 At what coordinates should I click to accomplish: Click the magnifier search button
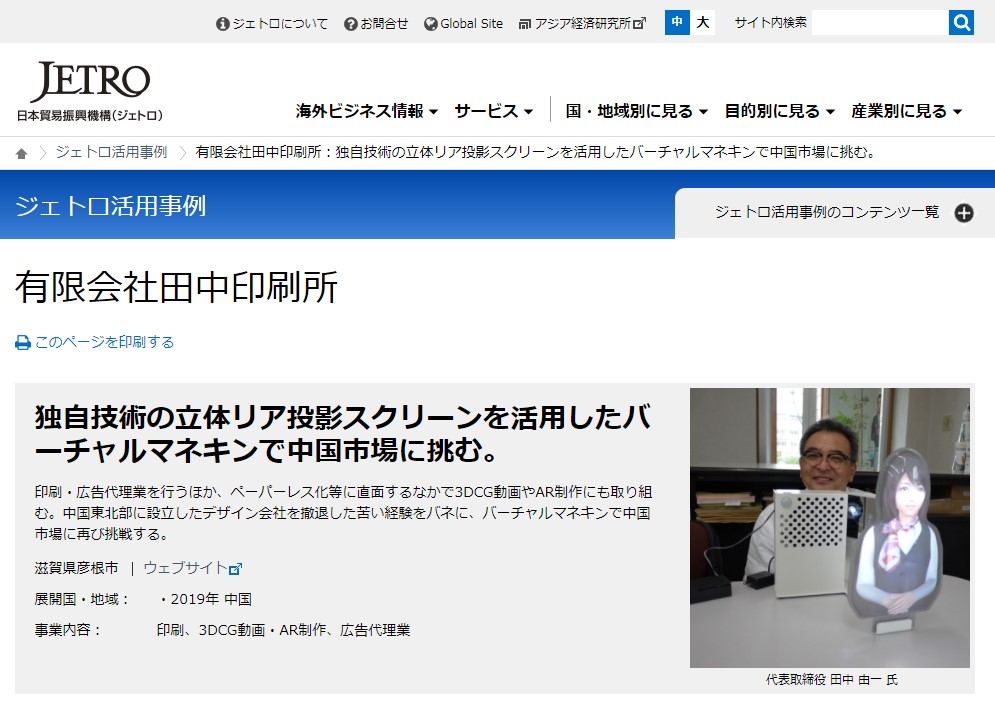coord(961,23)
